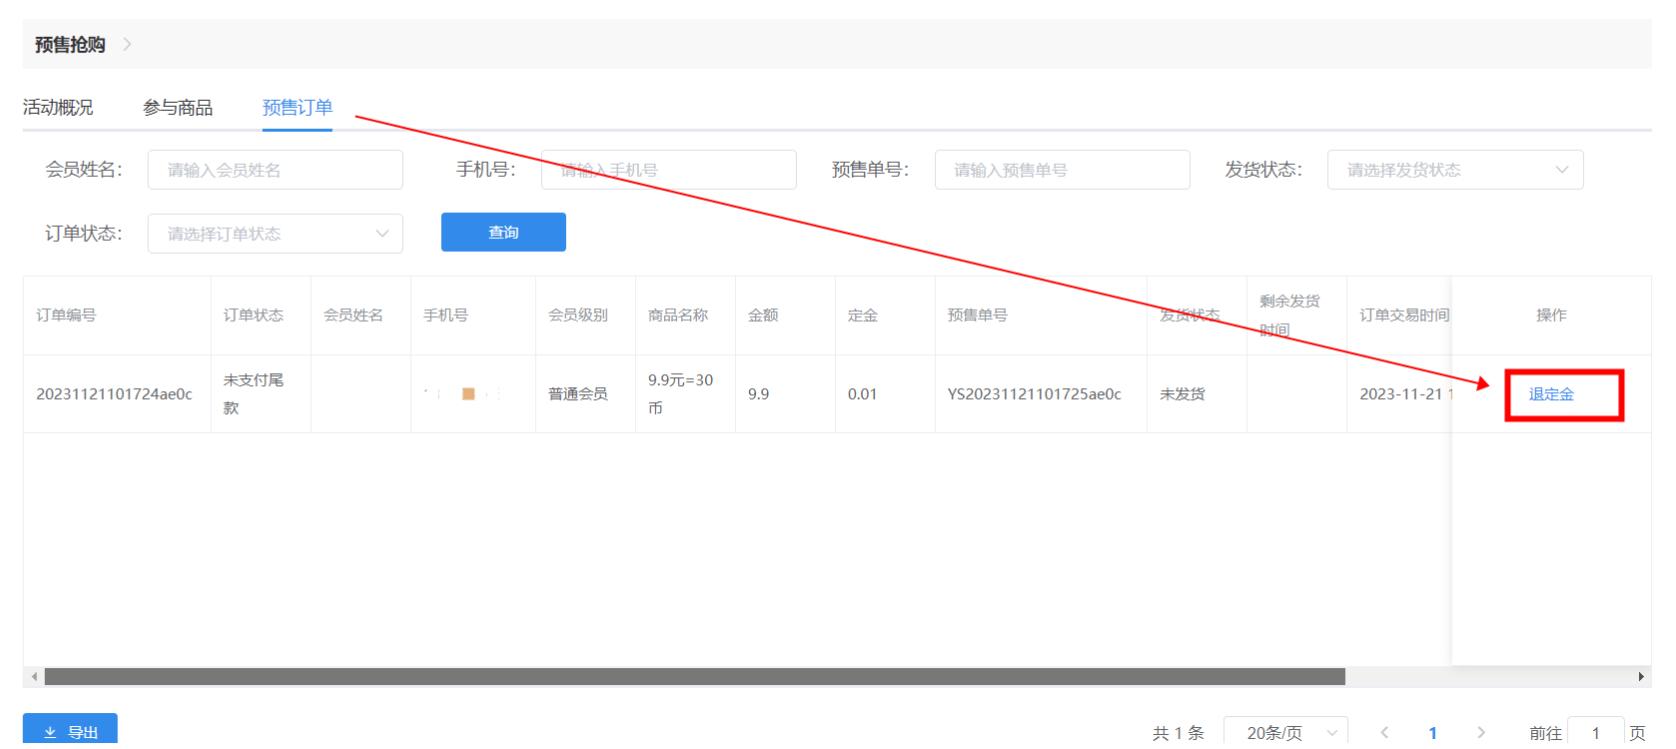
Task: Click the 导出 button
Action: coord(70,732)
